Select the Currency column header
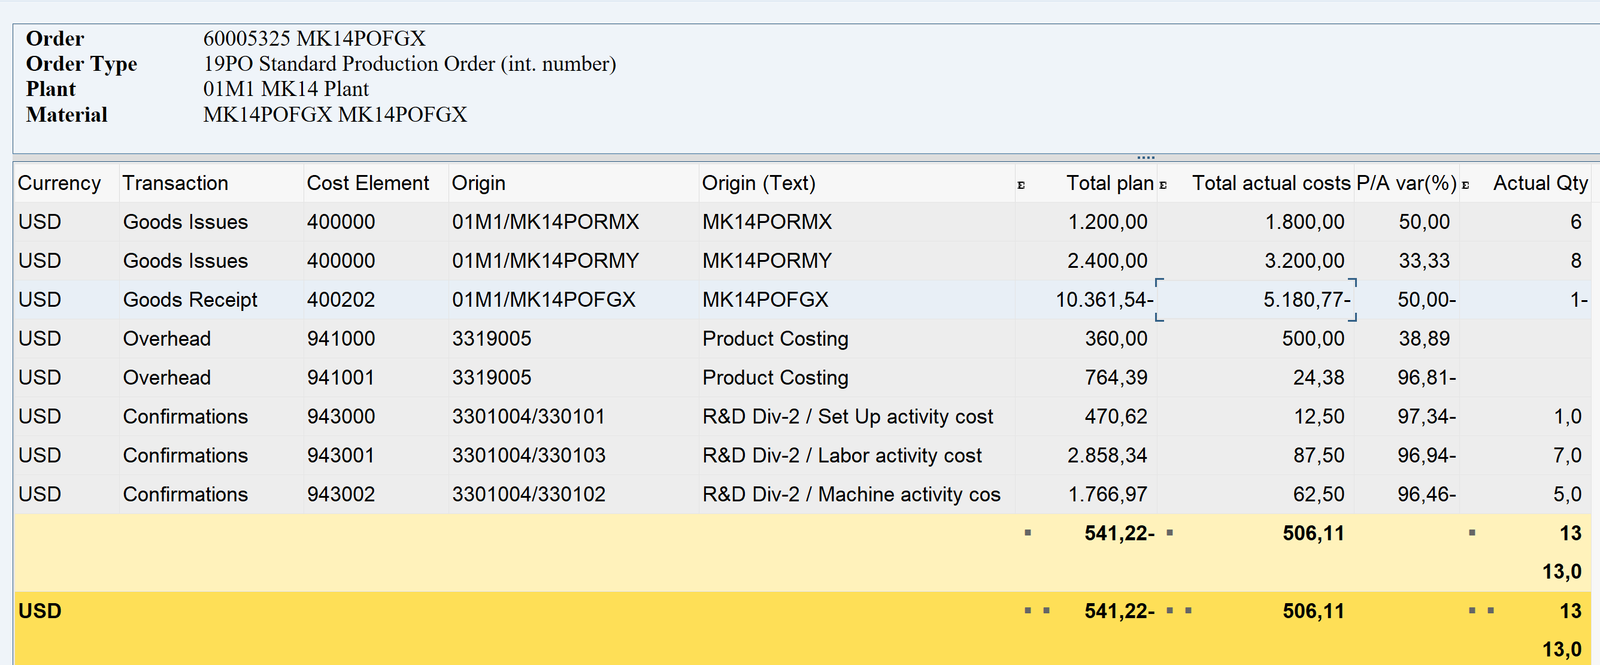 pos(59,183)
